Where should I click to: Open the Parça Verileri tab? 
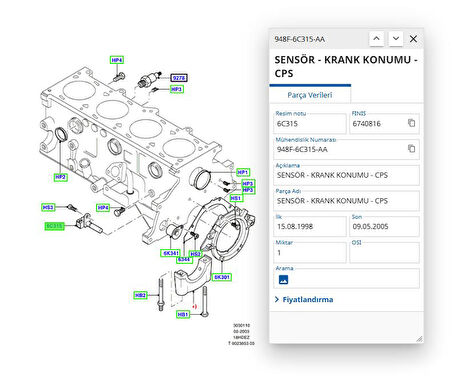[310, 95]
